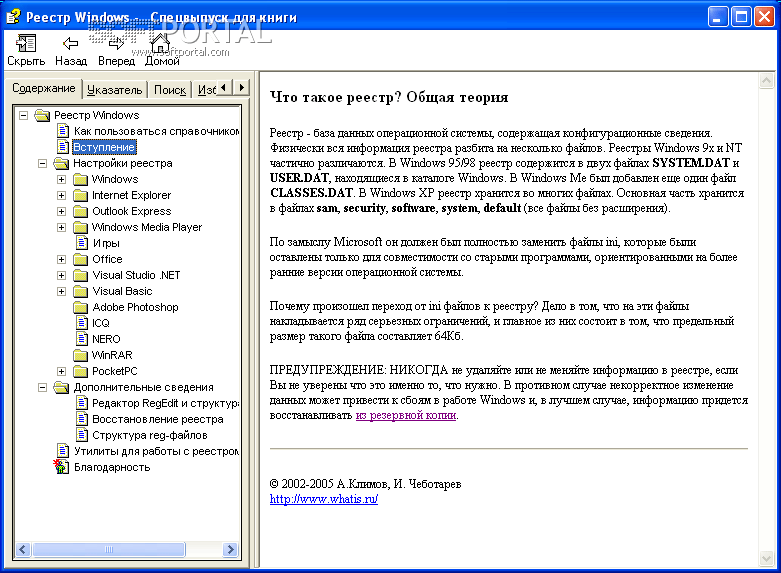Click the tree scrollbar right arrow
Image resolution: width=781 pixels, height=573 pixels.
tap(230, 550)
